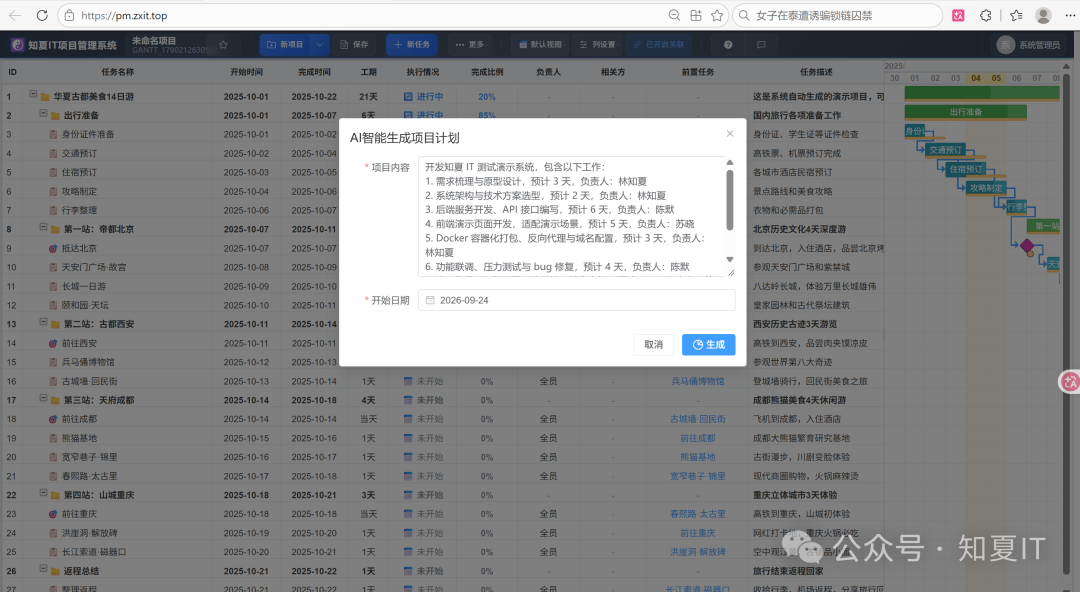Select the 身份证件准备 task row
This screenshot has height=592, width=1080.
(x=88, y=134)
